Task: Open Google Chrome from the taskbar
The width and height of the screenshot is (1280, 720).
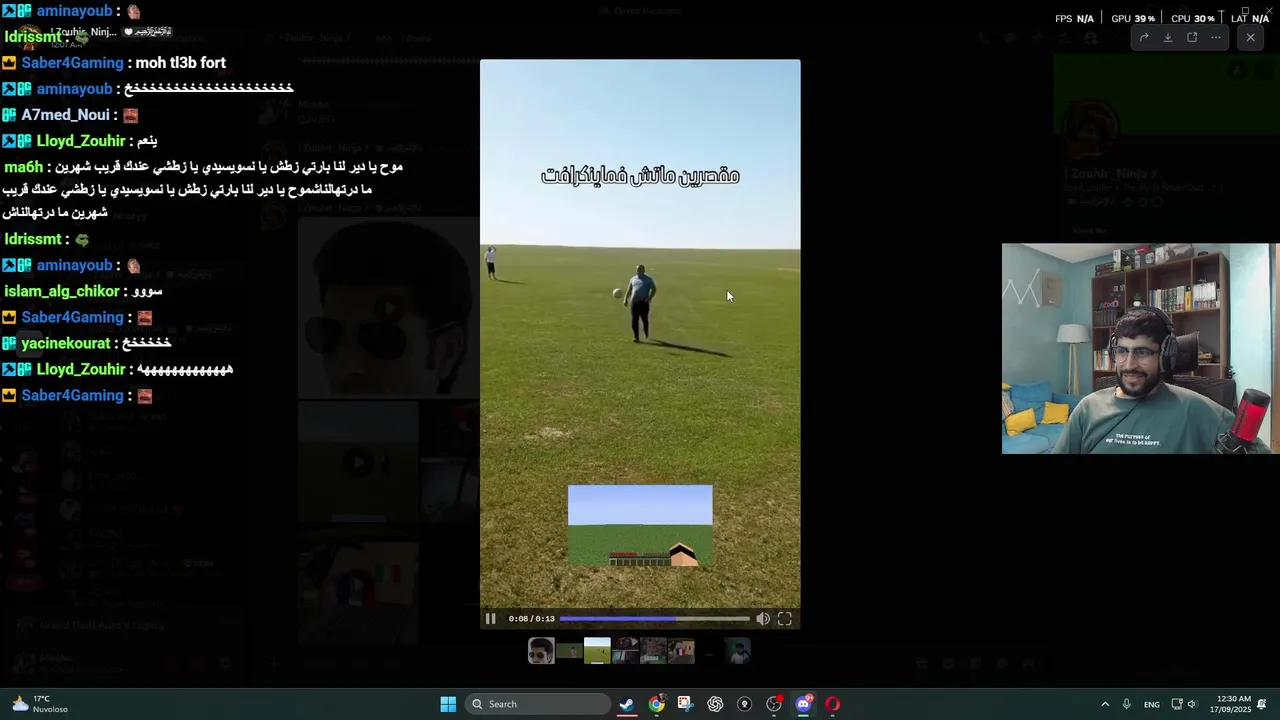Action: click(656, 704)
